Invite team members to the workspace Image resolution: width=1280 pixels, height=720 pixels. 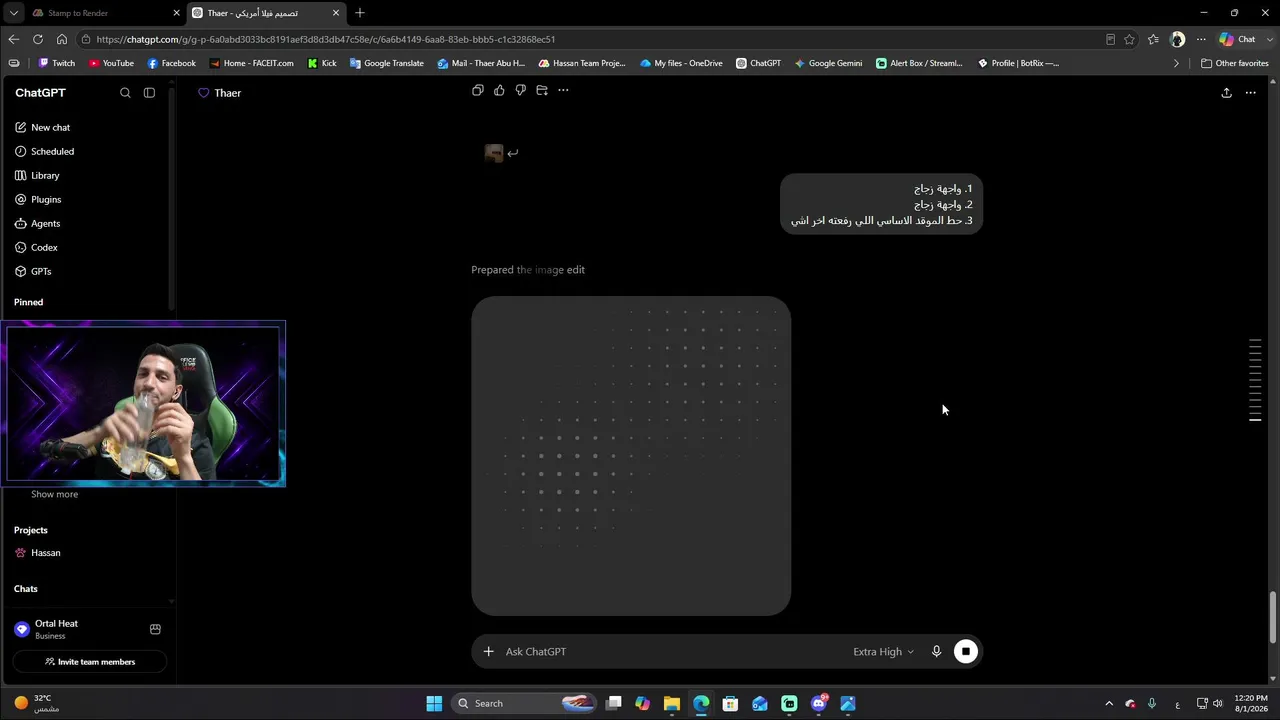click(90, 662)
